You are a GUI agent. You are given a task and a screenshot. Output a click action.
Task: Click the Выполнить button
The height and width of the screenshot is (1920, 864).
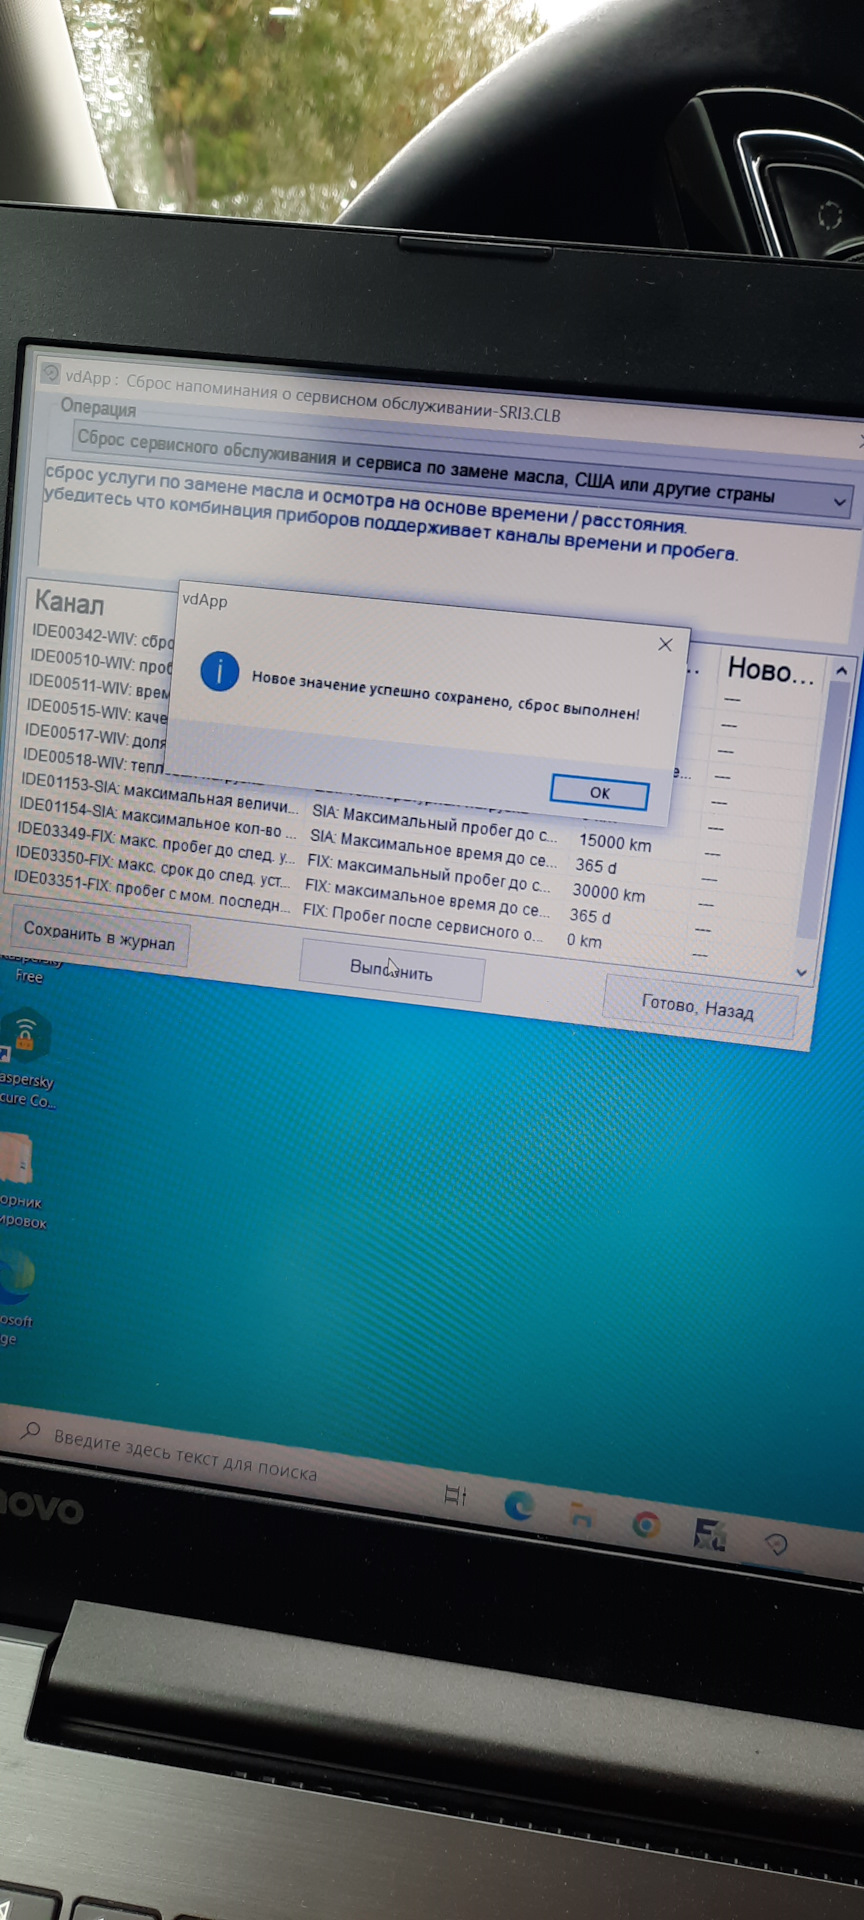pyautogui.click(x=391, y=969)
